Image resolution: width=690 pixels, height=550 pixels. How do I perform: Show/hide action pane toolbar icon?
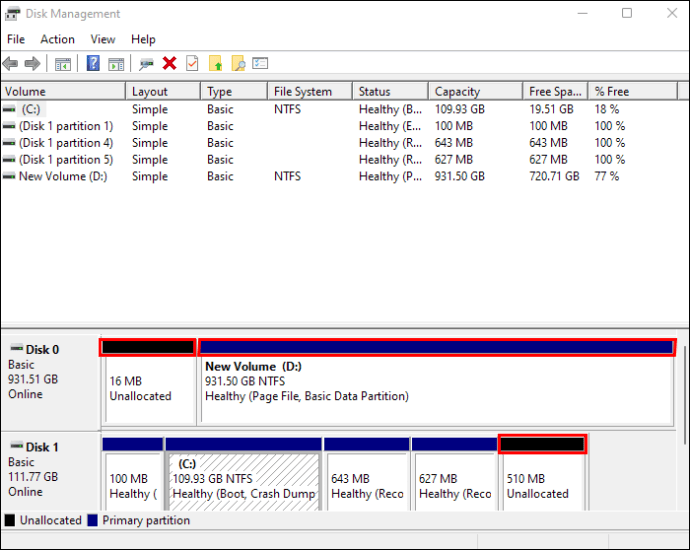click(116, 64)
